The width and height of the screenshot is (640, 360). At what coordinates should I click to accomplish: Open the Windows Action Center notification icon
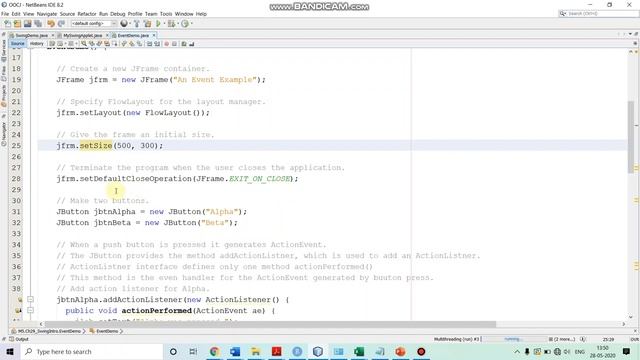627,351
